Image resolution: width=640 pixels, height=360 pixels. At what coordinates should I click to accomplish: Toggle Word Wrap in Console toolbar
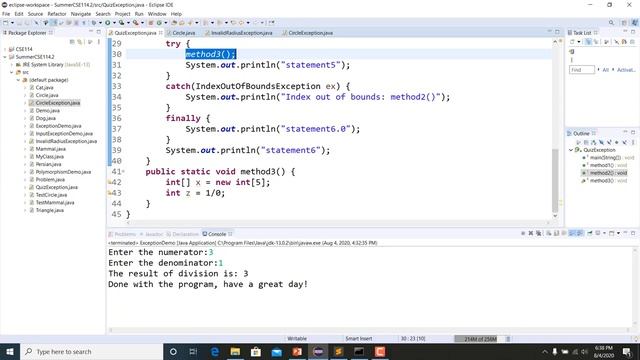tap(564, 233)
